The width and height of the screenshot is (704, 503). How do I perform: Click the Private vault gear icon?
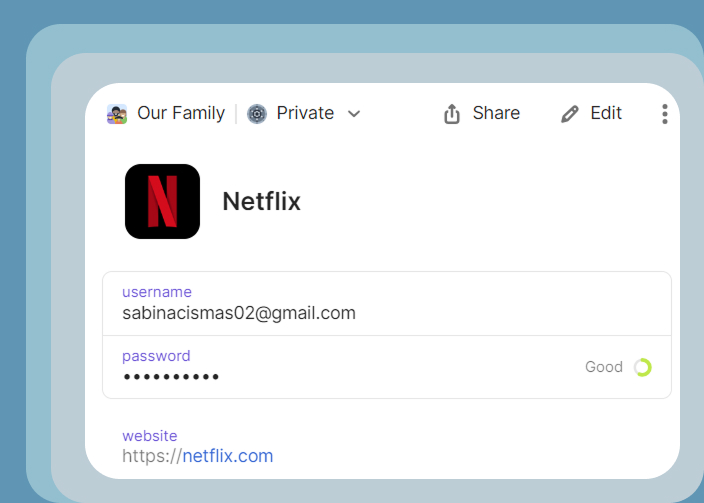tap(257, 114)
